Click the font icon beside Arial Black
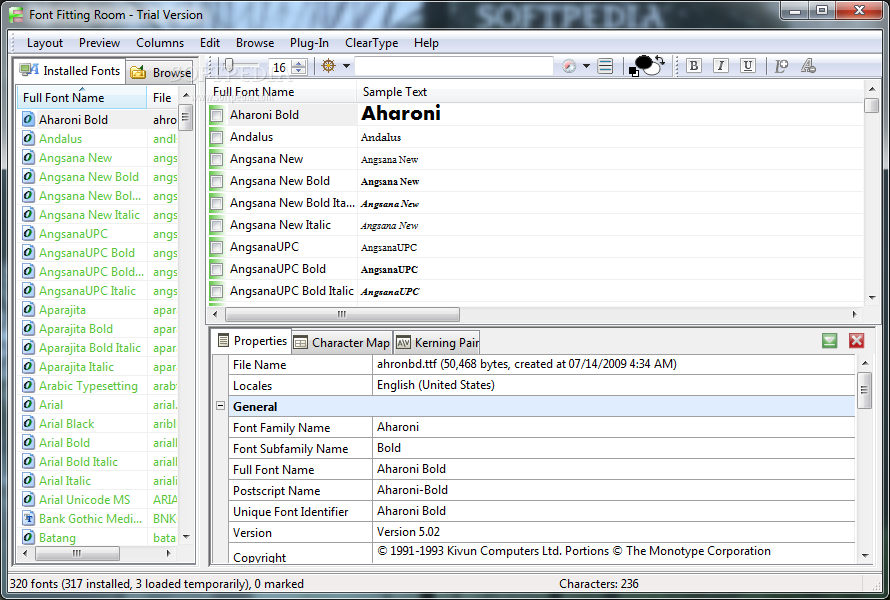The image size is (890, 600). click(28, 423)
